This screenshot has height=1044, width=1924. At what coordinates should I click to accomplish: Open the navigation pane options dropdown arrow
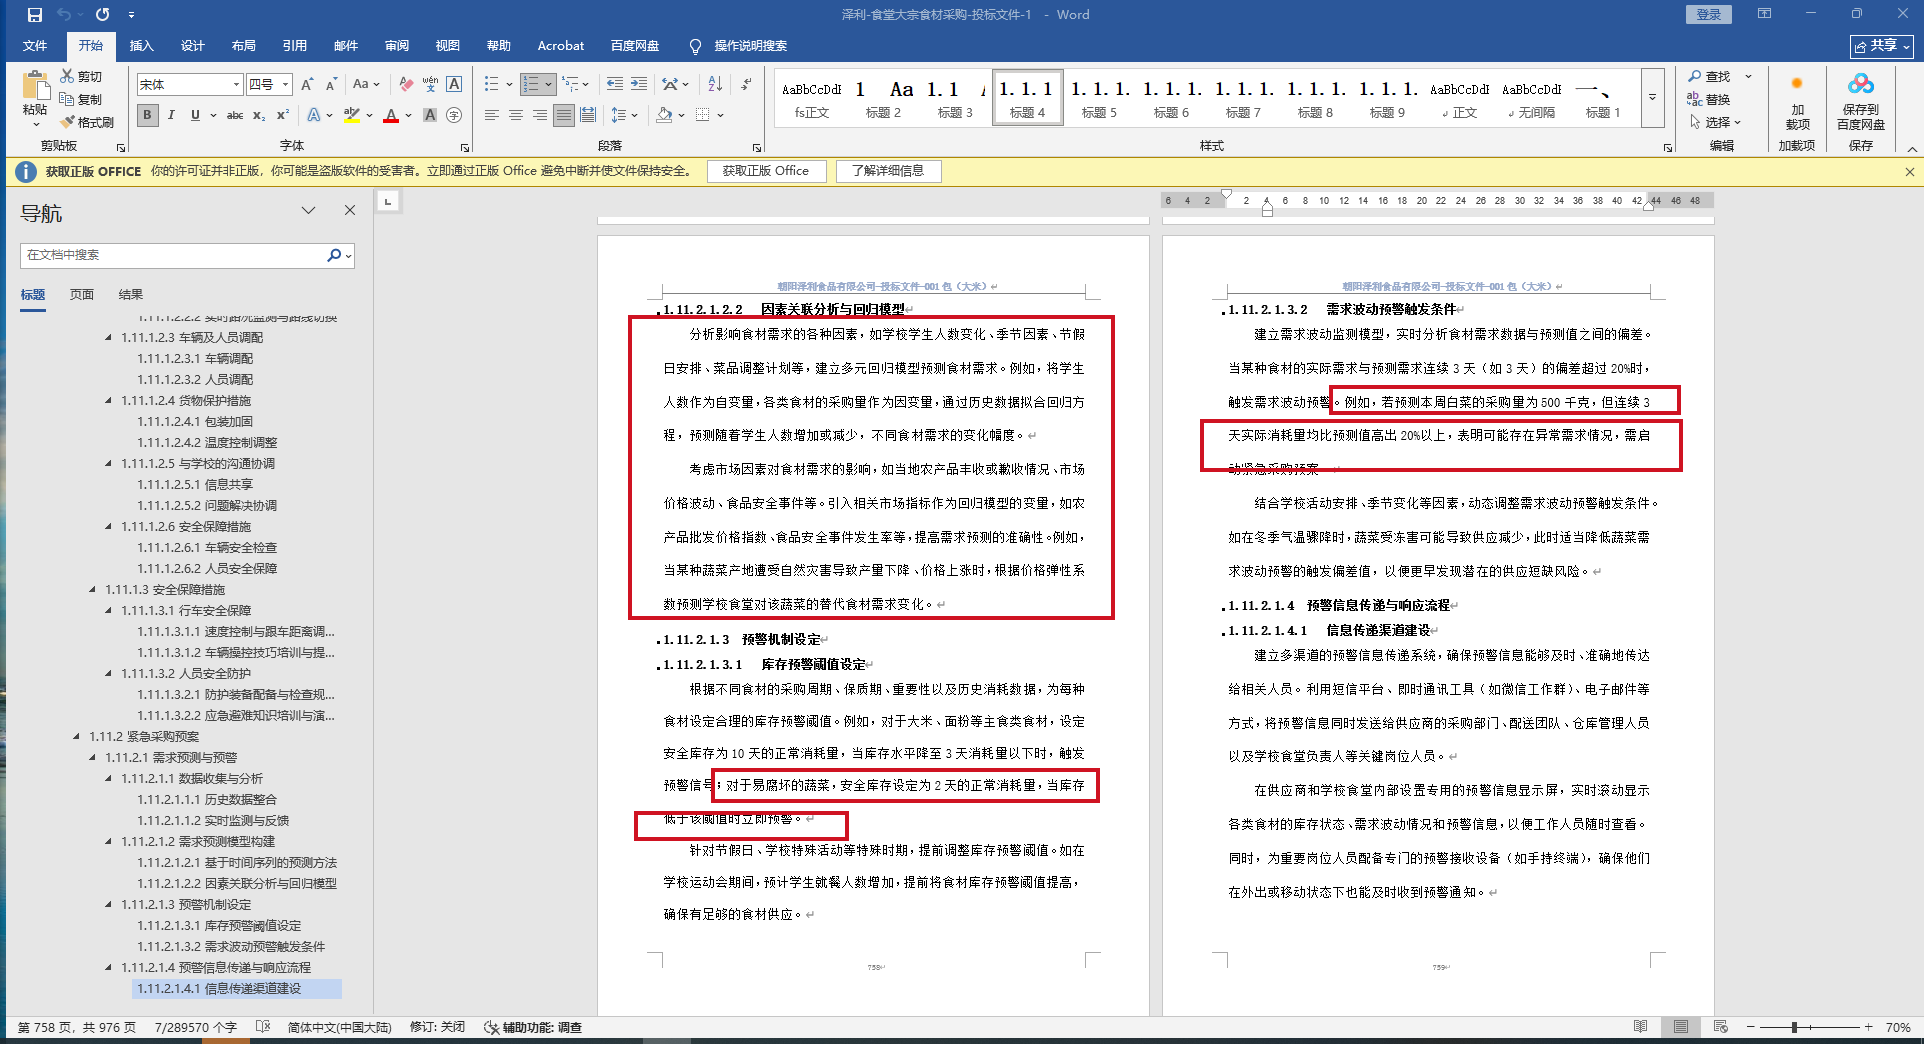[308, 210]
